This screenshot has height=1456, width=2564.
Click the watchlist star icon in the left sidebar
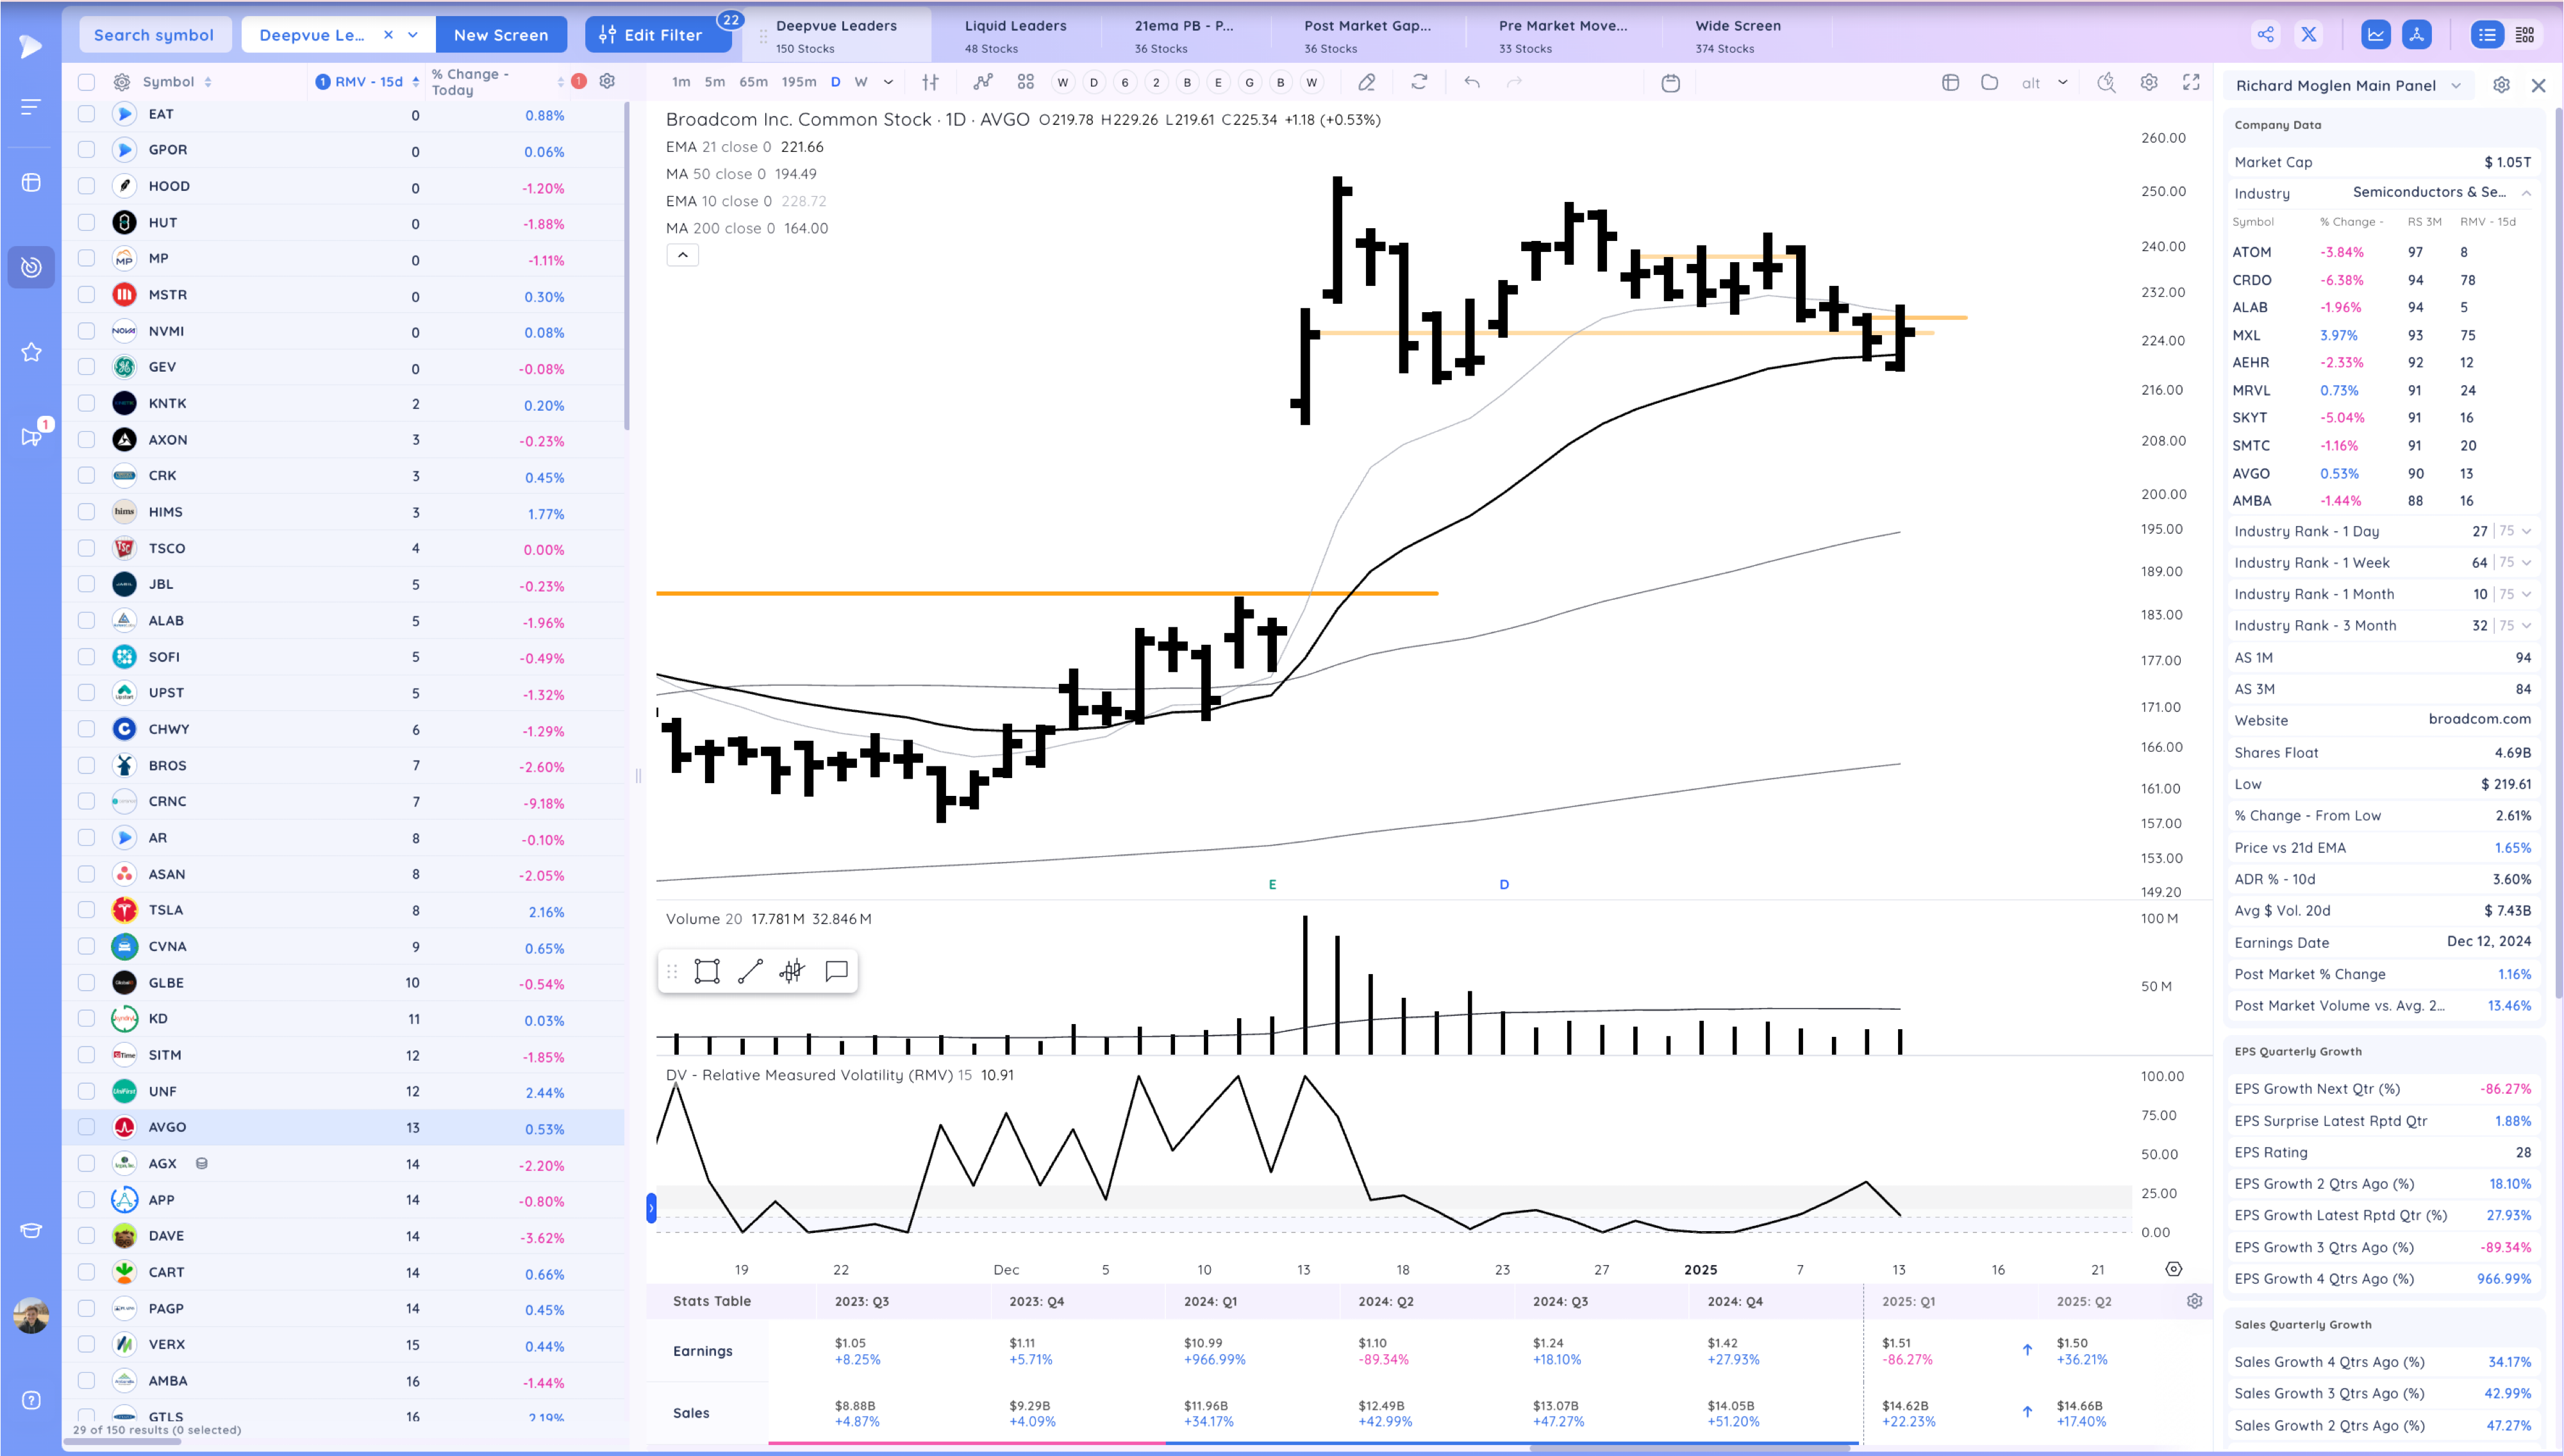click(x=31, y=352)
